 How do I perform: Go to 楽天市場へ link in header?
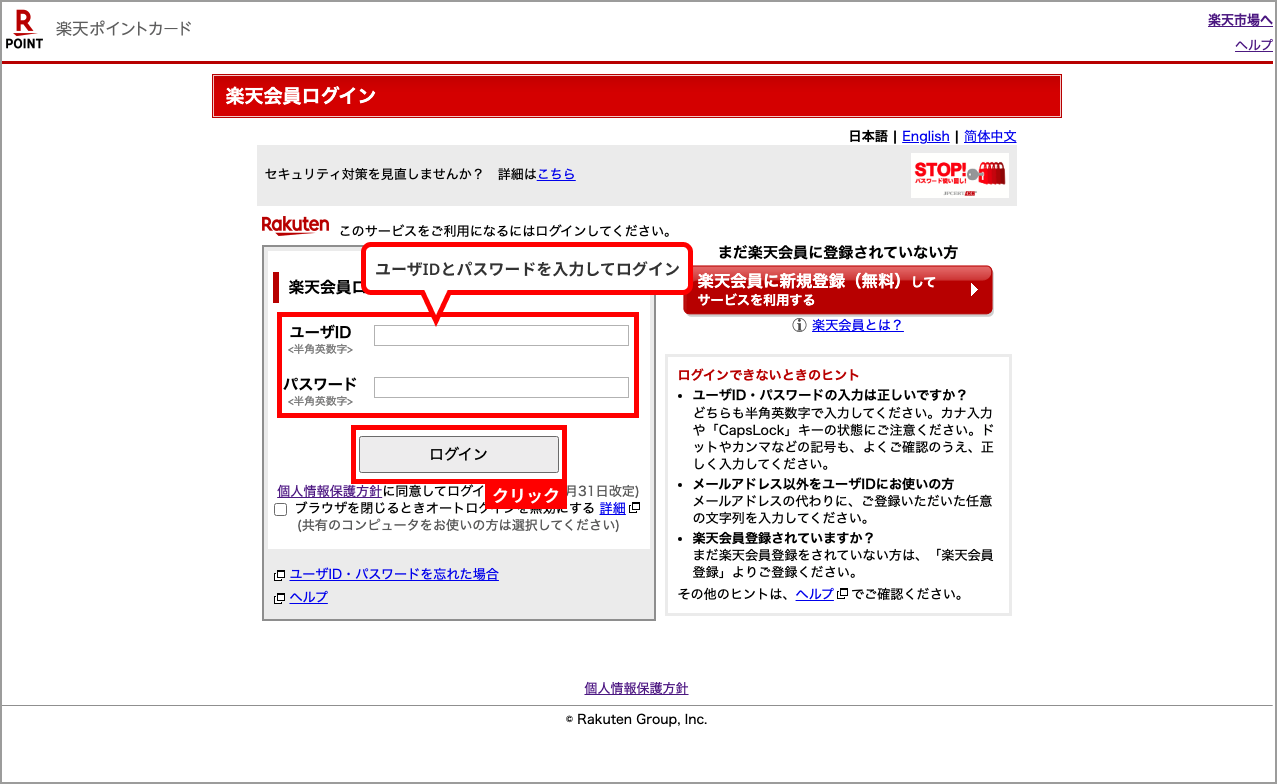(1240, 20)
